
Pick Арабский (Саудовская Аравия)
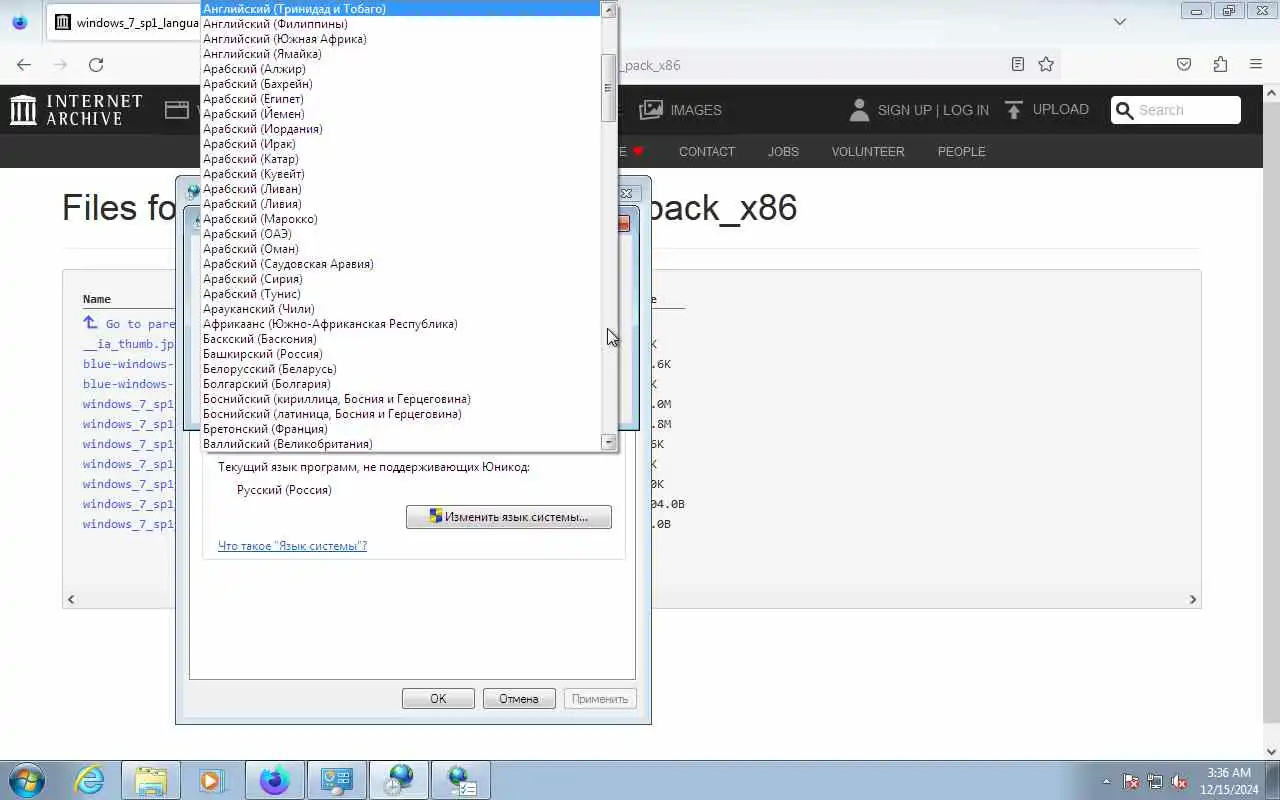400,264
